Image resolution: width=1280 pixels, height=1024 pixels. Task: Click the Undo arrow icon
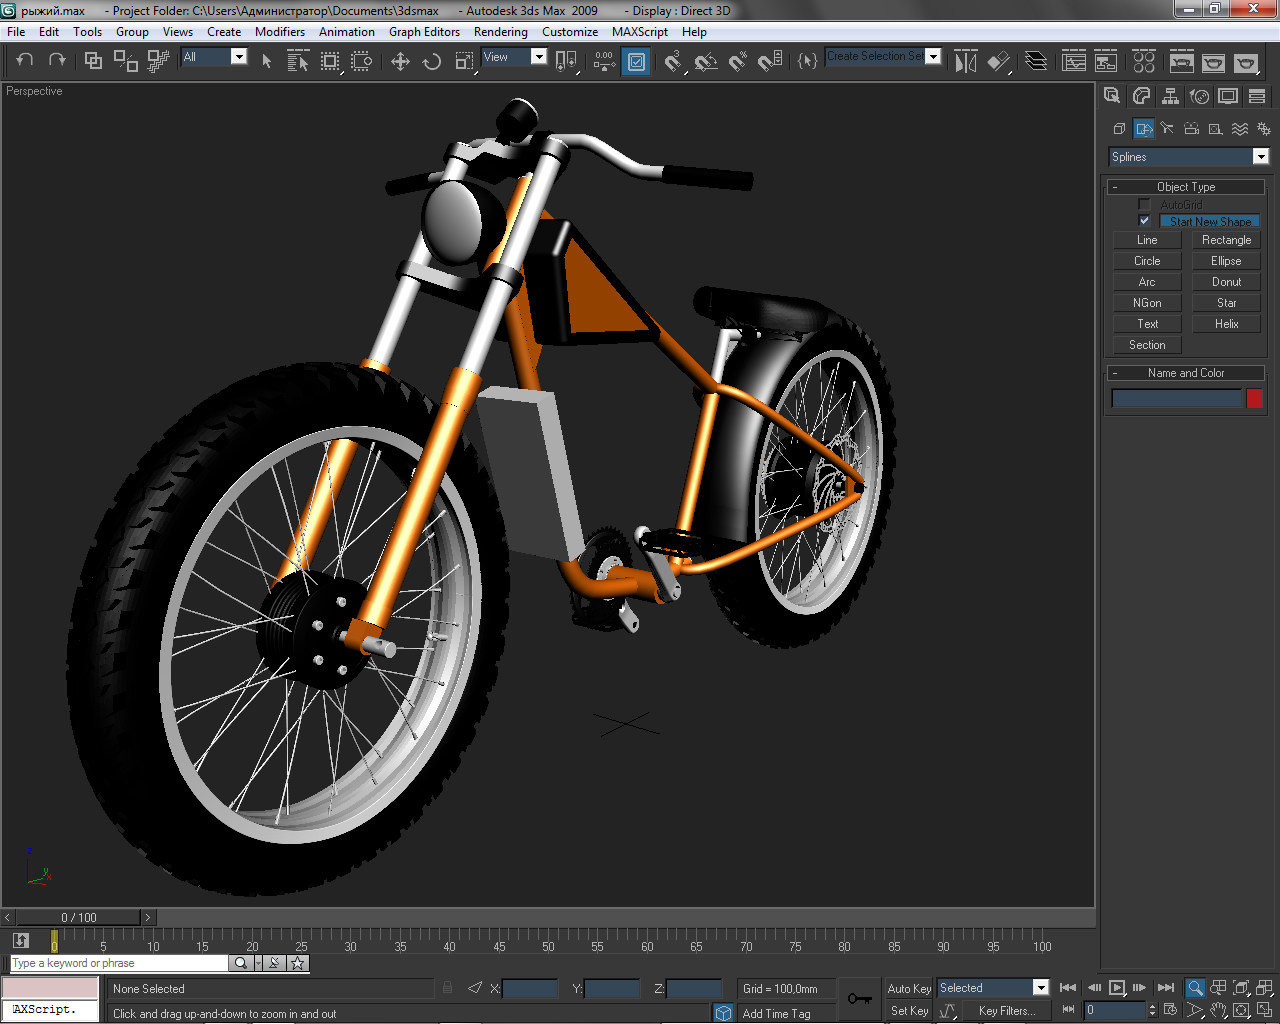pyautogui.click(x=25, y=61)
